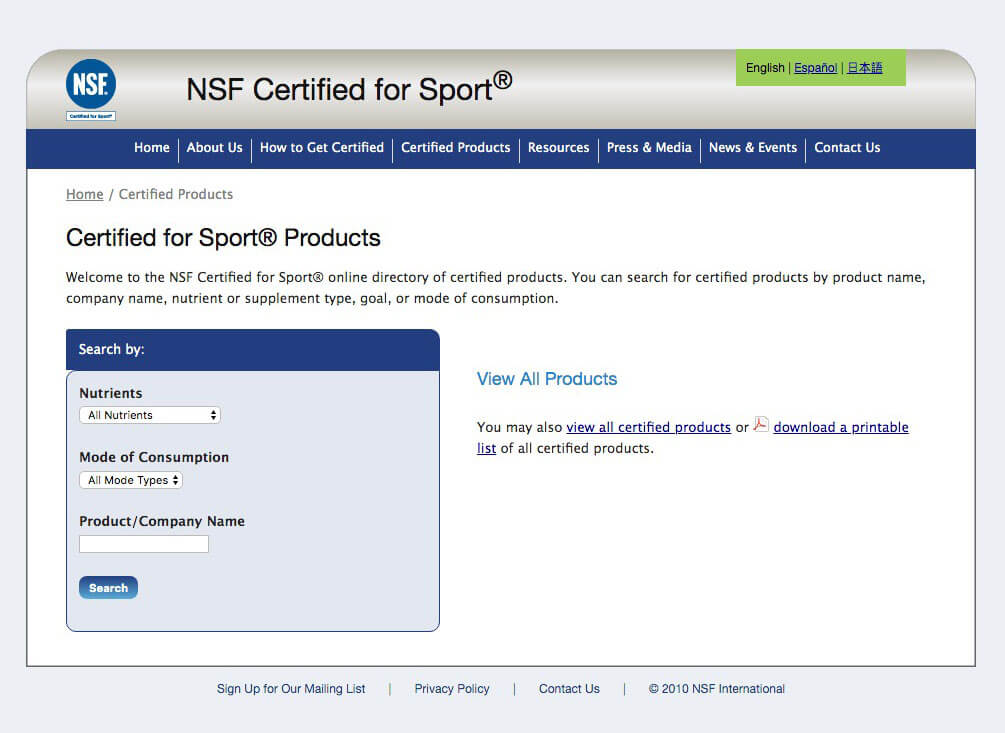Click the Search by: panel header
Image resolution: width=1005 pixels, height=733 pixels.
253,350
